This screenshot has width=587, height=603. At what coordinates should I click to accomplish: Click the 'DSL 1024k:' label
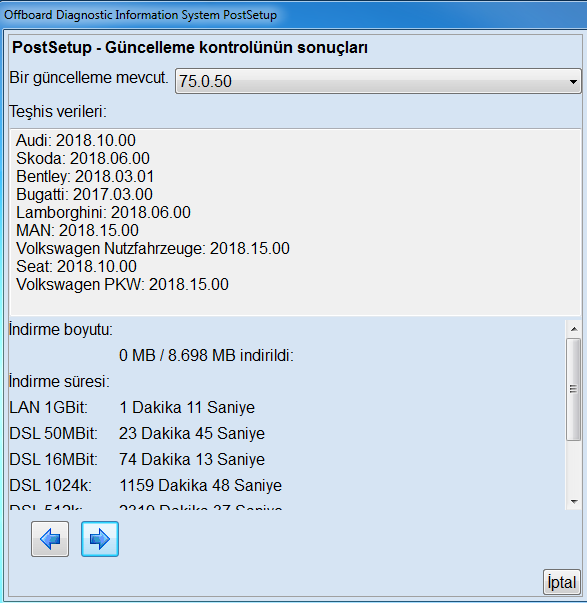[50, 485]
